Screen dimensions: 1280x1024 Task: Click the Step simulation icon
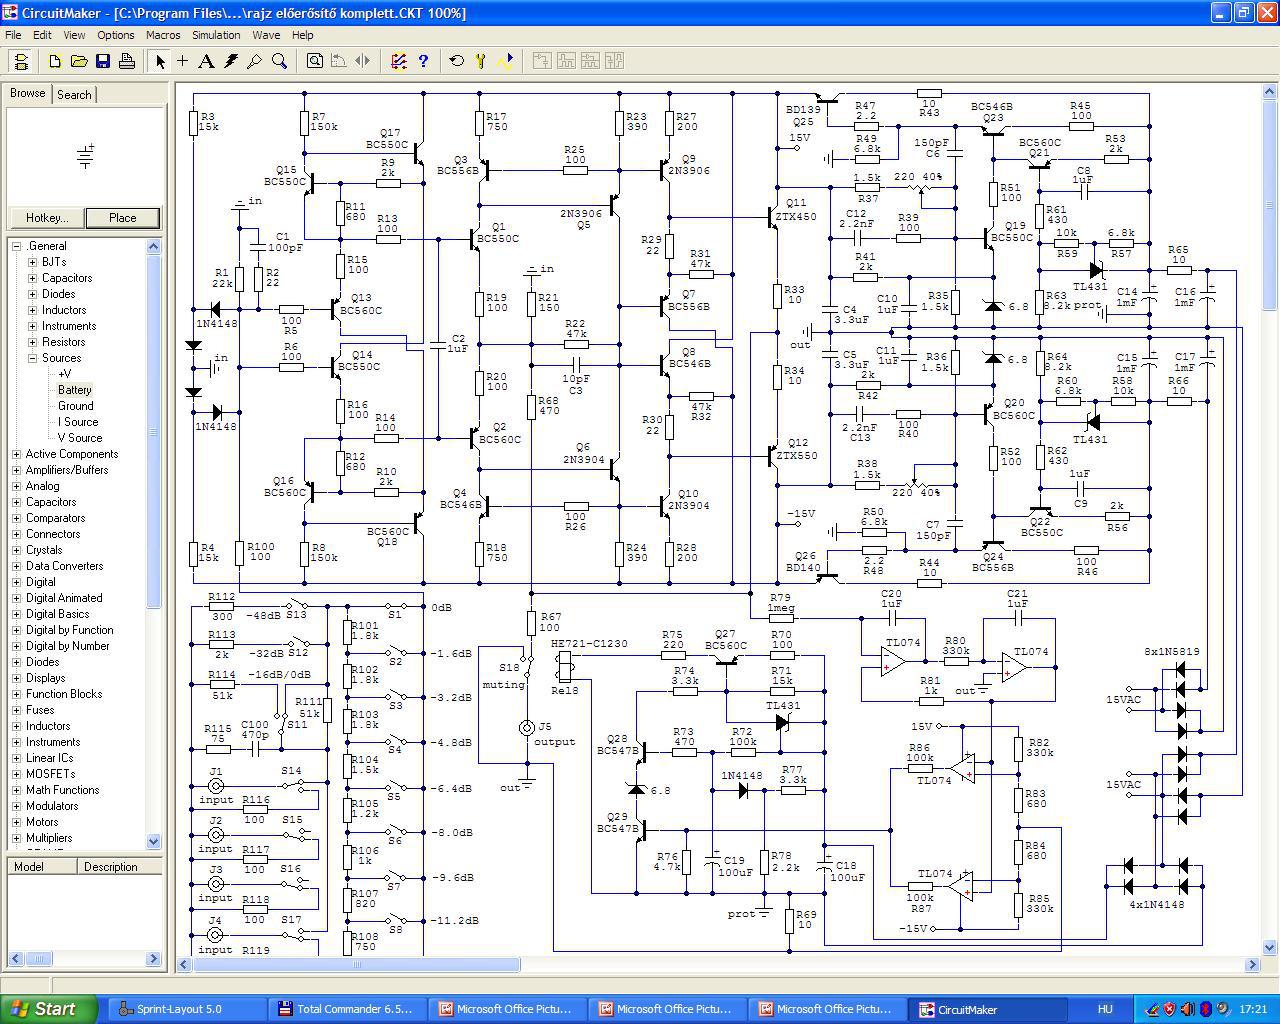(x=481, y=61)
